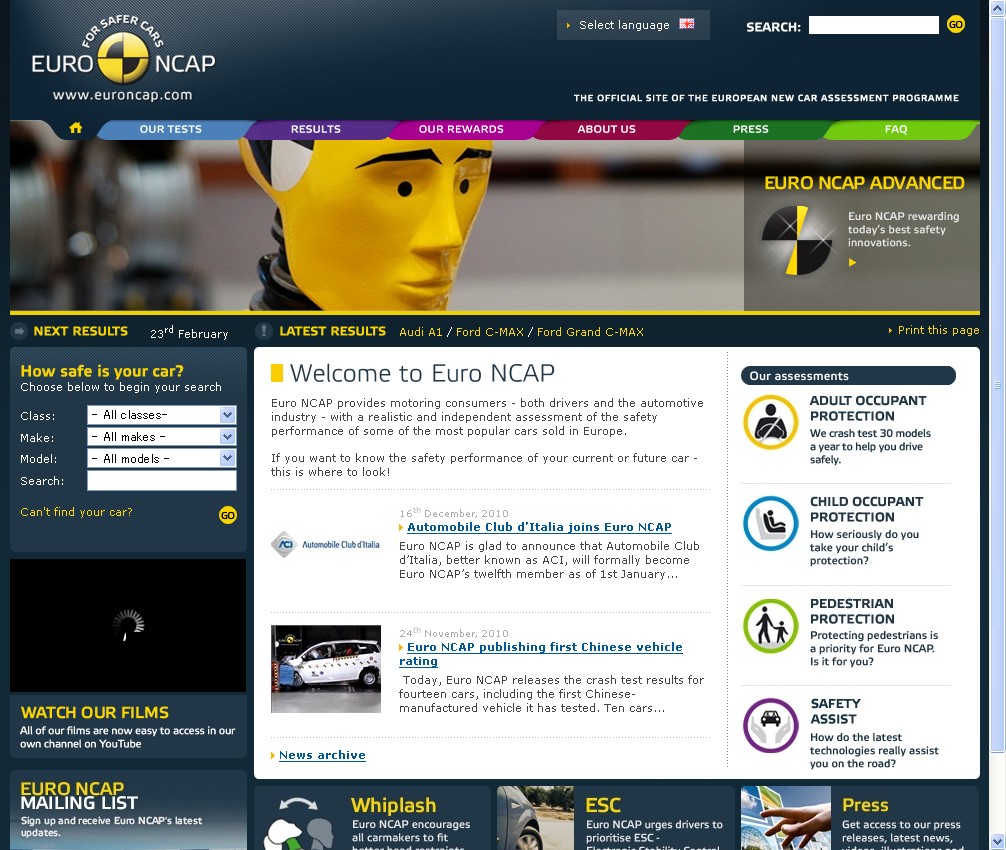Click the ESC car wheel thumbnail
This screenshot has height=850, width=1006.
[536, 818]
